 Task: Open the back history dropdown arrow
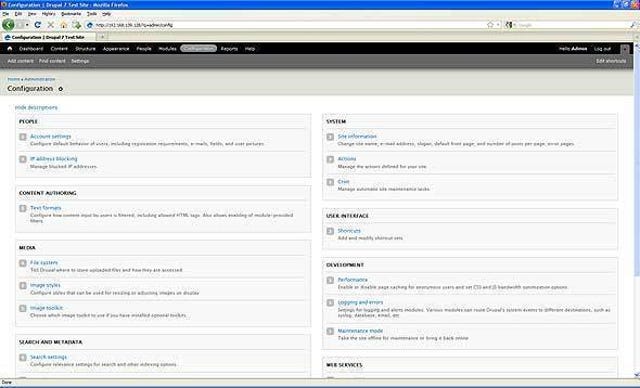point(27,25)
